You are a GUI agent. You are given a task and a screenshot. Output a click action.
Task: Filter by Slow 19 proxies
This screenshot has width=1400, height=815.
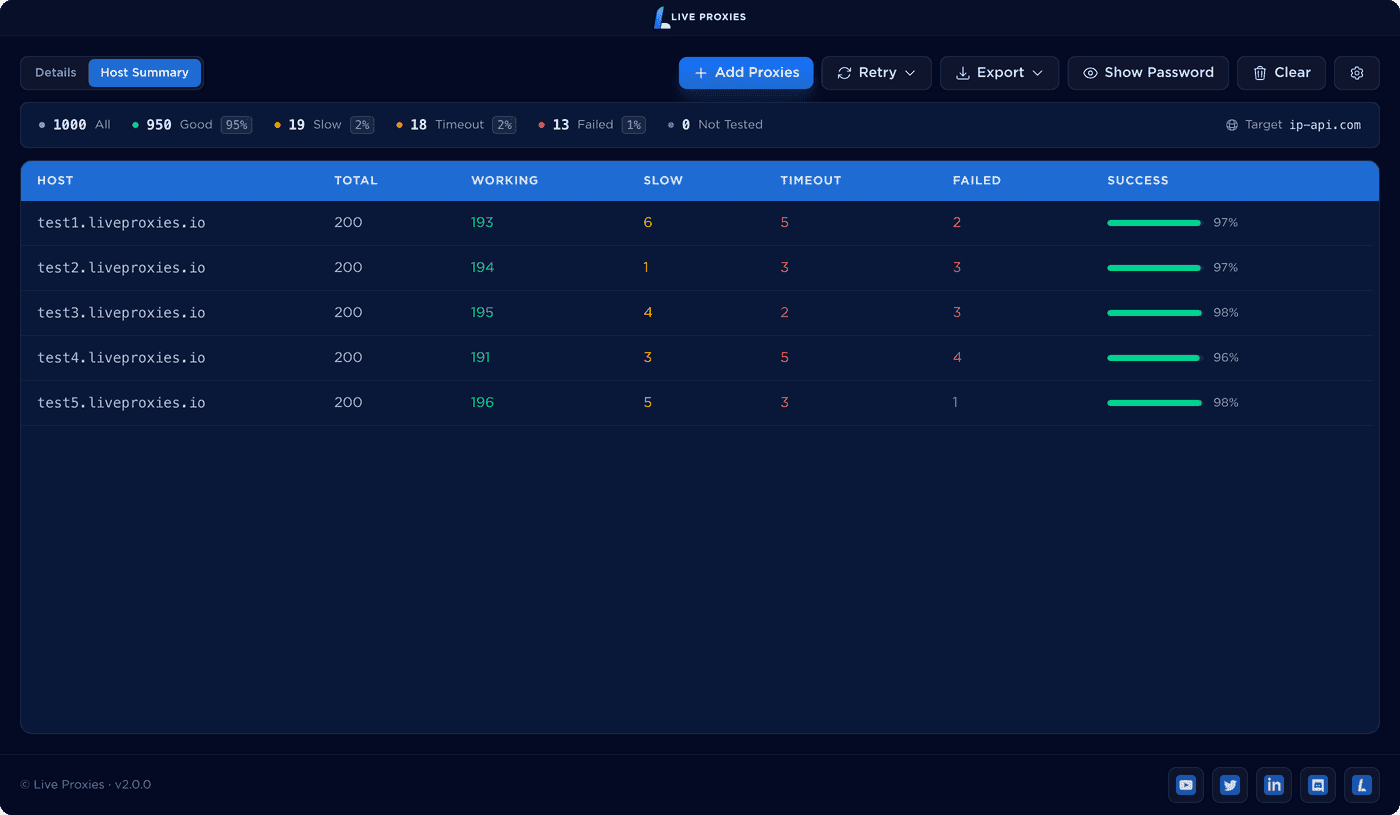pos(324,125)
